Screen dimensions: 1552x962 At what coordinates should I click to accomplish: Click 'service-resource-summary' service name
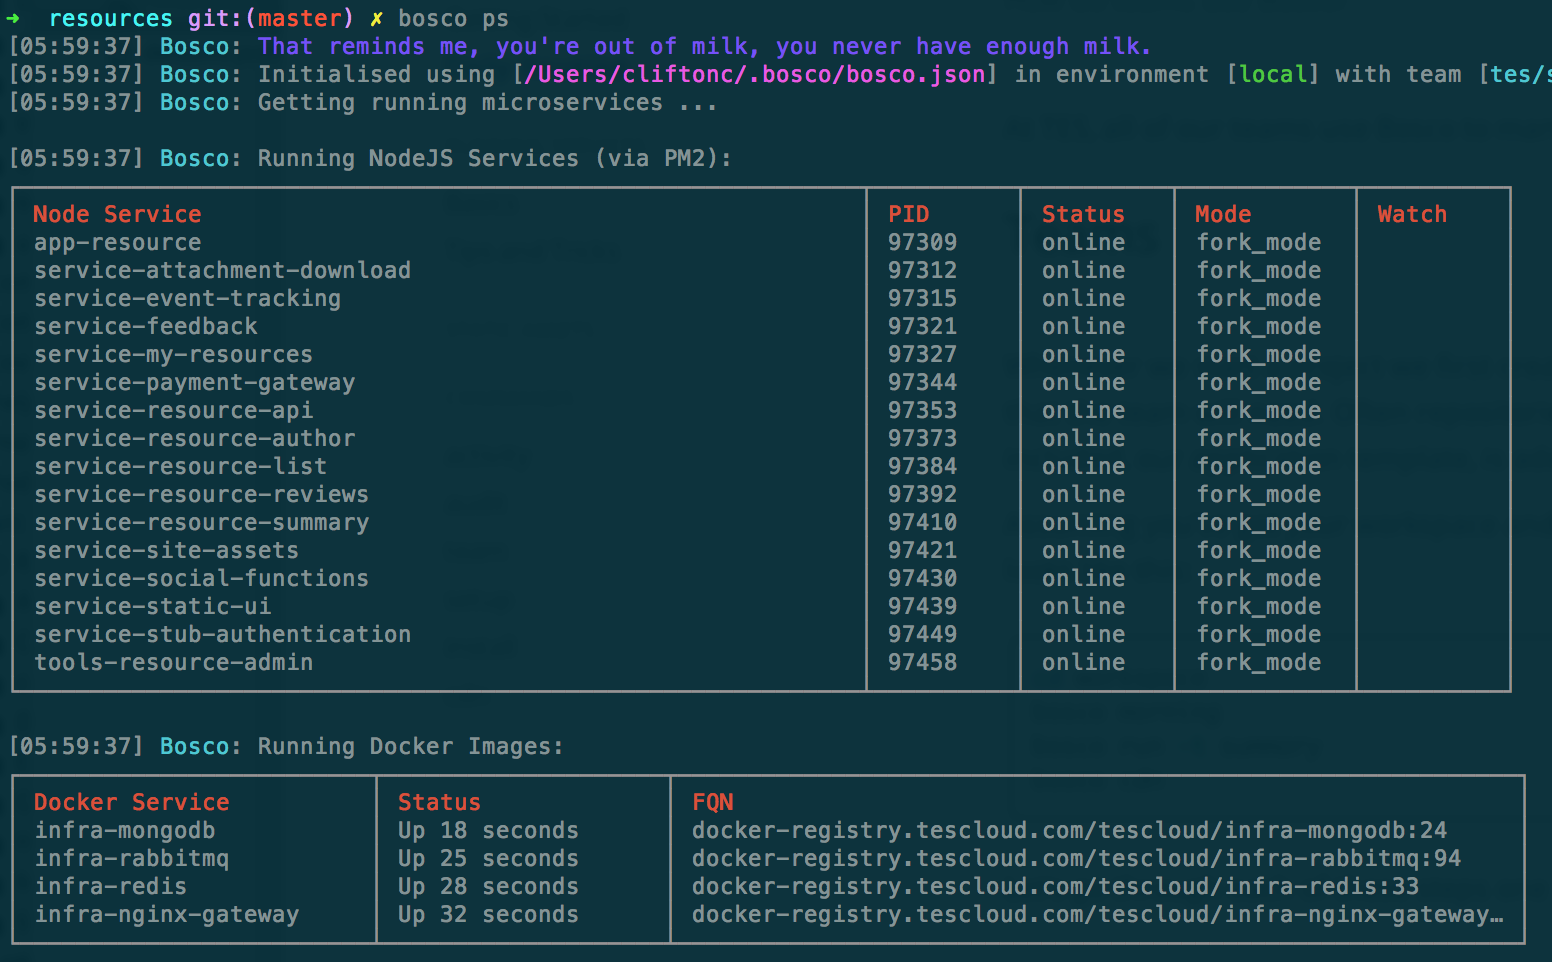[201, 523]
